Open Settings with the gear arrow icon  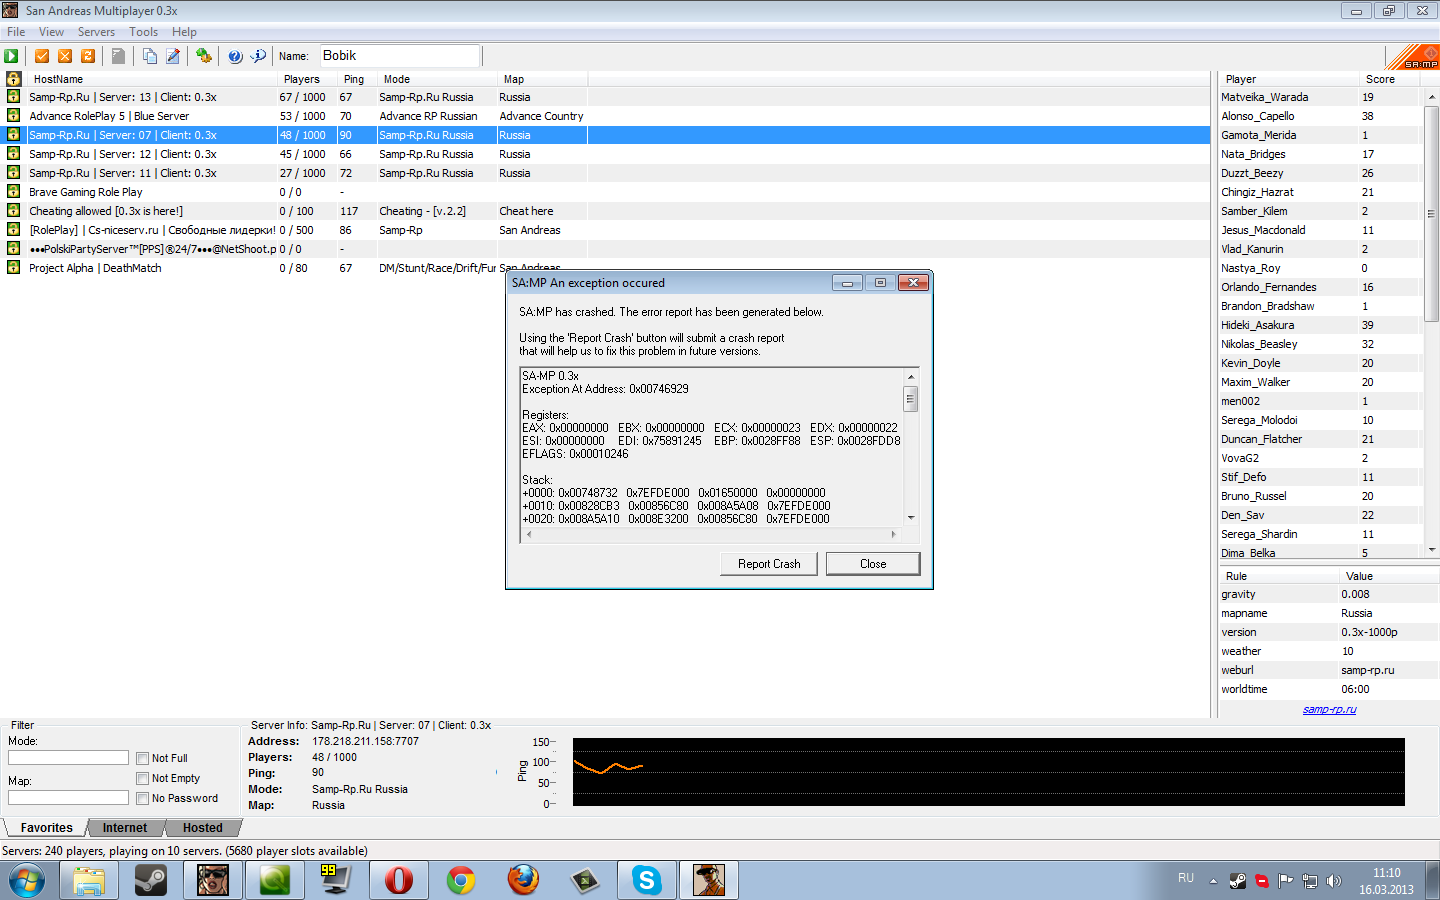pyautogui.click(x=204, y=56)
